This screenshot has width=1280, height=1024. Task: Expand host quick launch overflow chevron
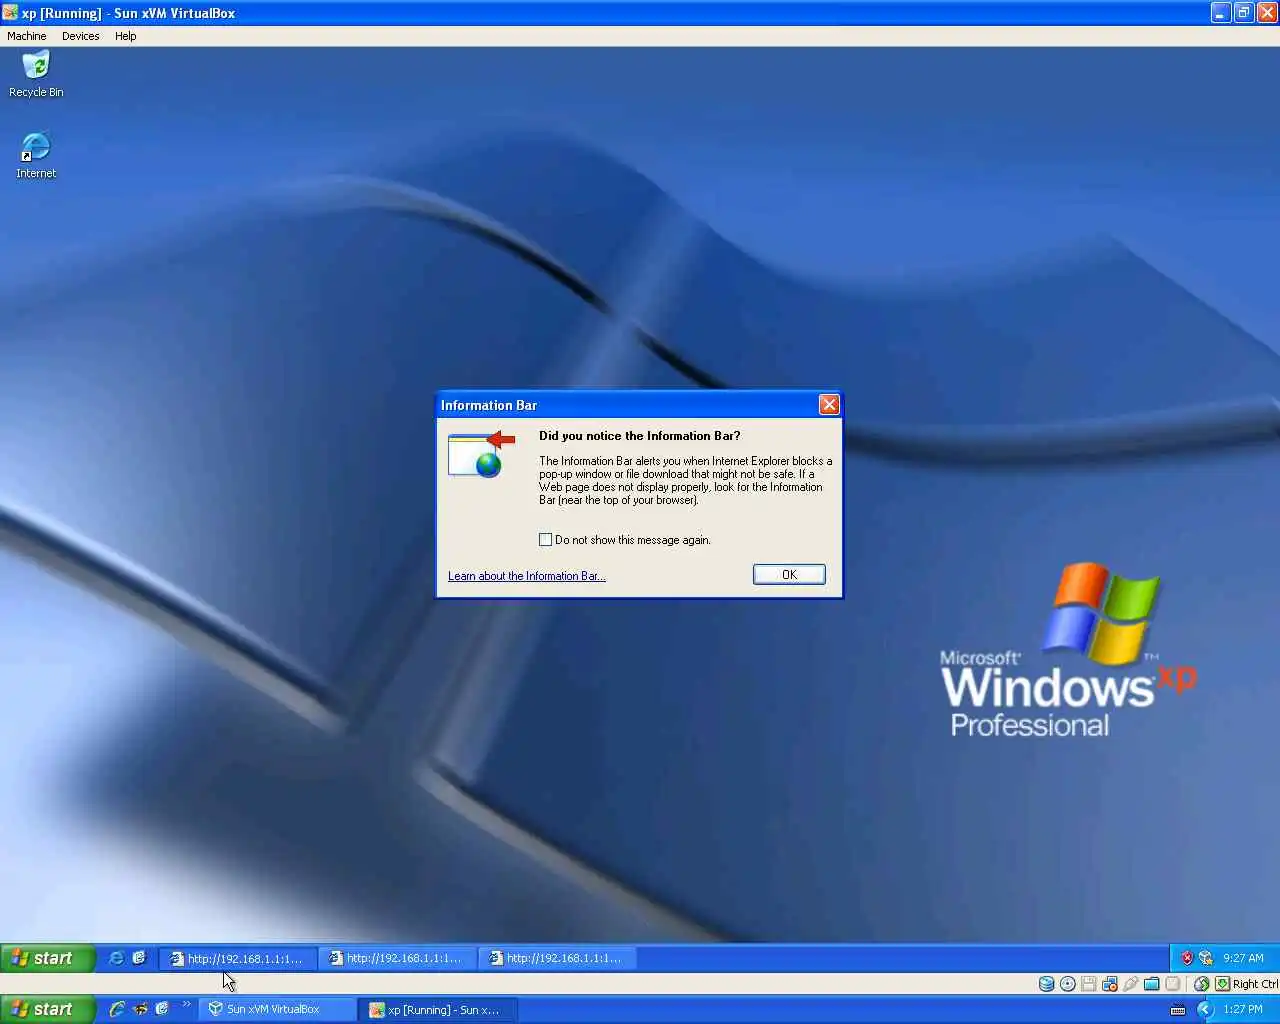pos(186,1004)
